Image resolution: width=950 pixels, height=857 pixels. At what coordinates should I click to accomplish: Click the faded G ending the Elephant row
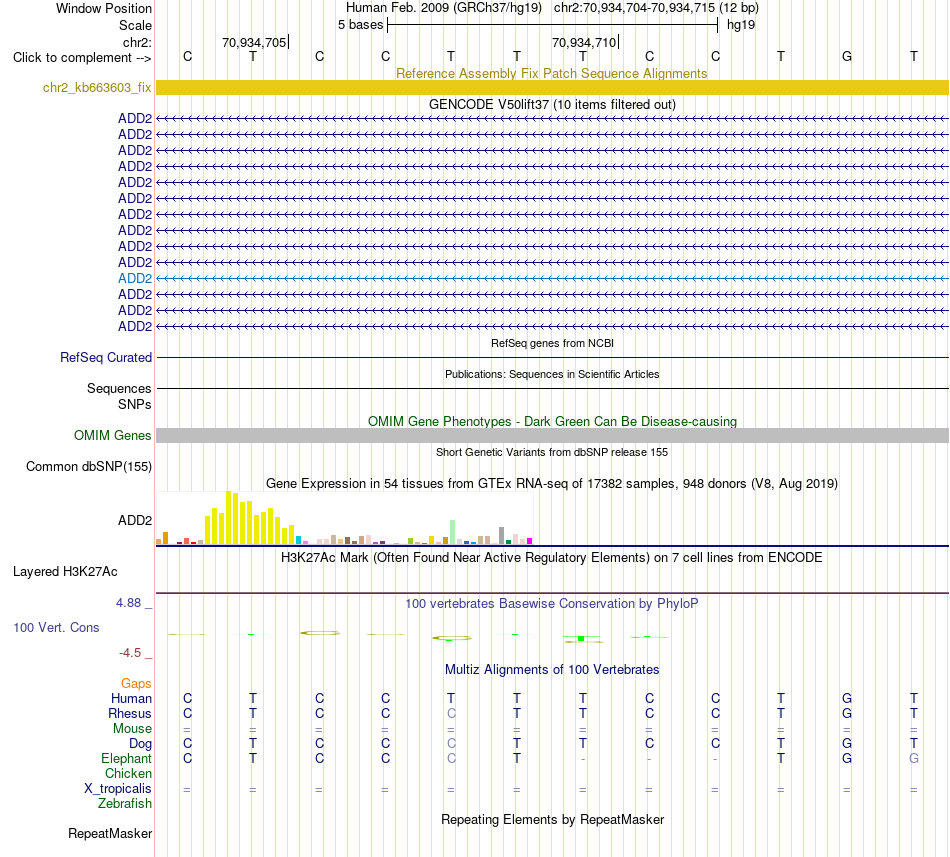click(914, 758)
